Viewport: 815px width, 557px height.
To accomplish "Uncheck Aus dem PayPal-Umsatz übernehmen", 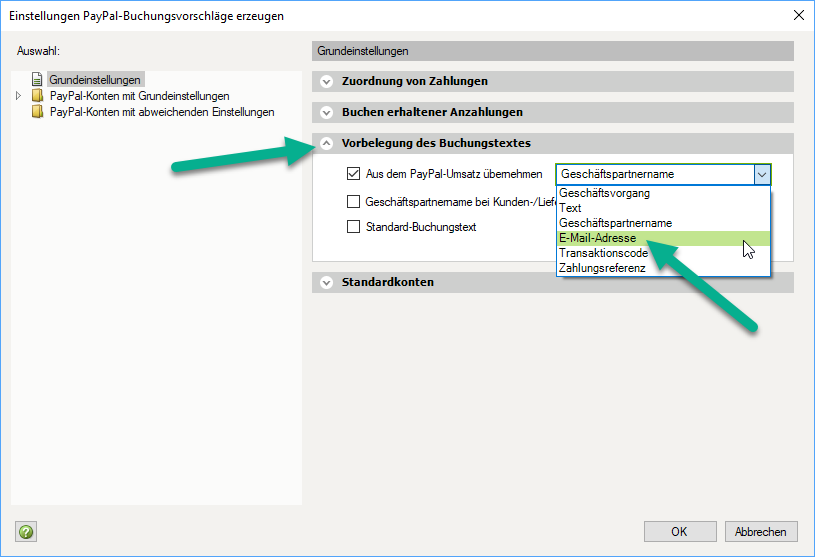I will point(353,174).
